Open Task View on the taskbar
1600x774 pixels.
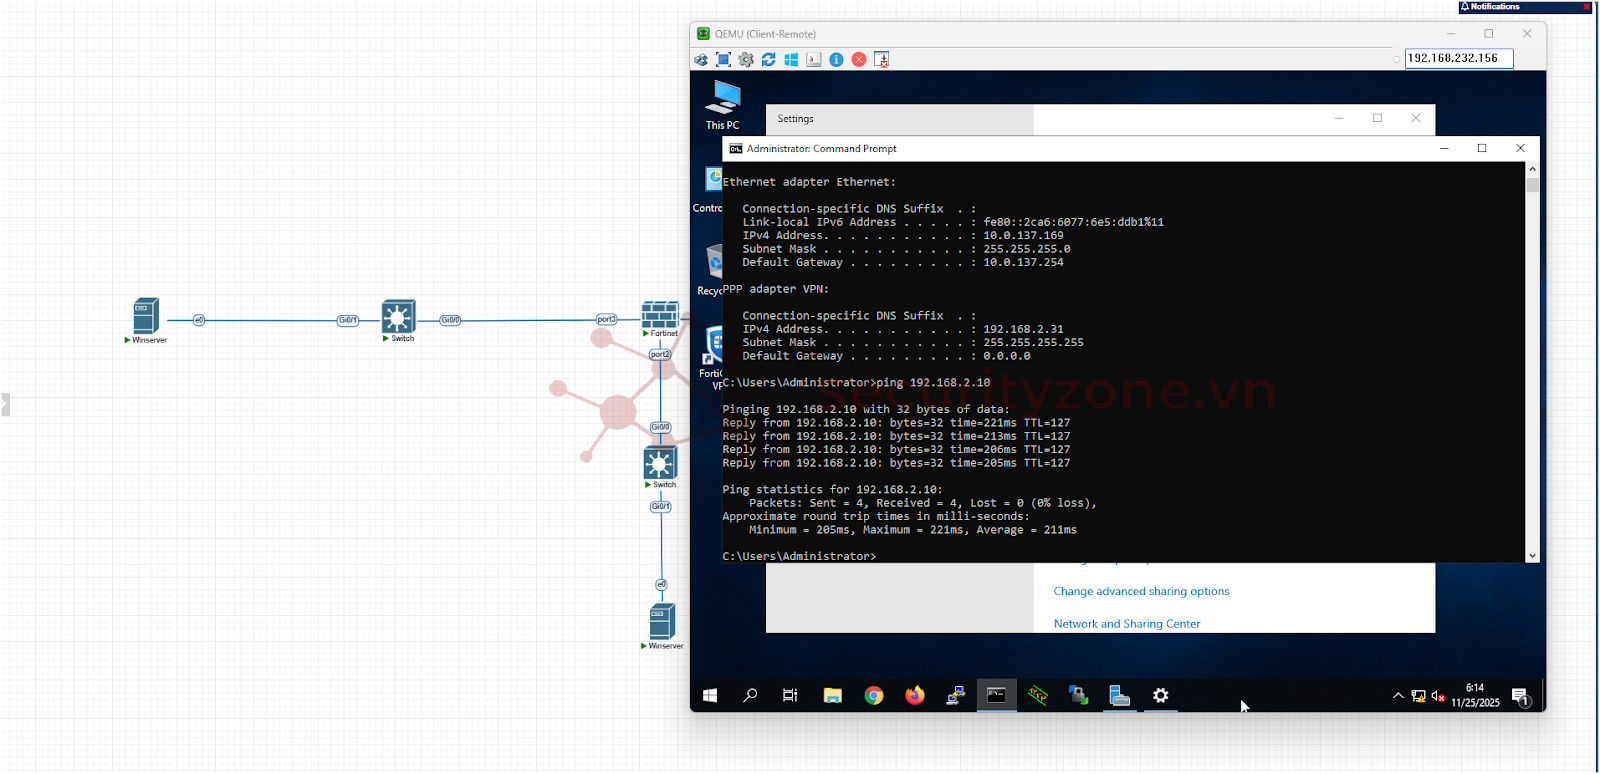click(790, 696)
